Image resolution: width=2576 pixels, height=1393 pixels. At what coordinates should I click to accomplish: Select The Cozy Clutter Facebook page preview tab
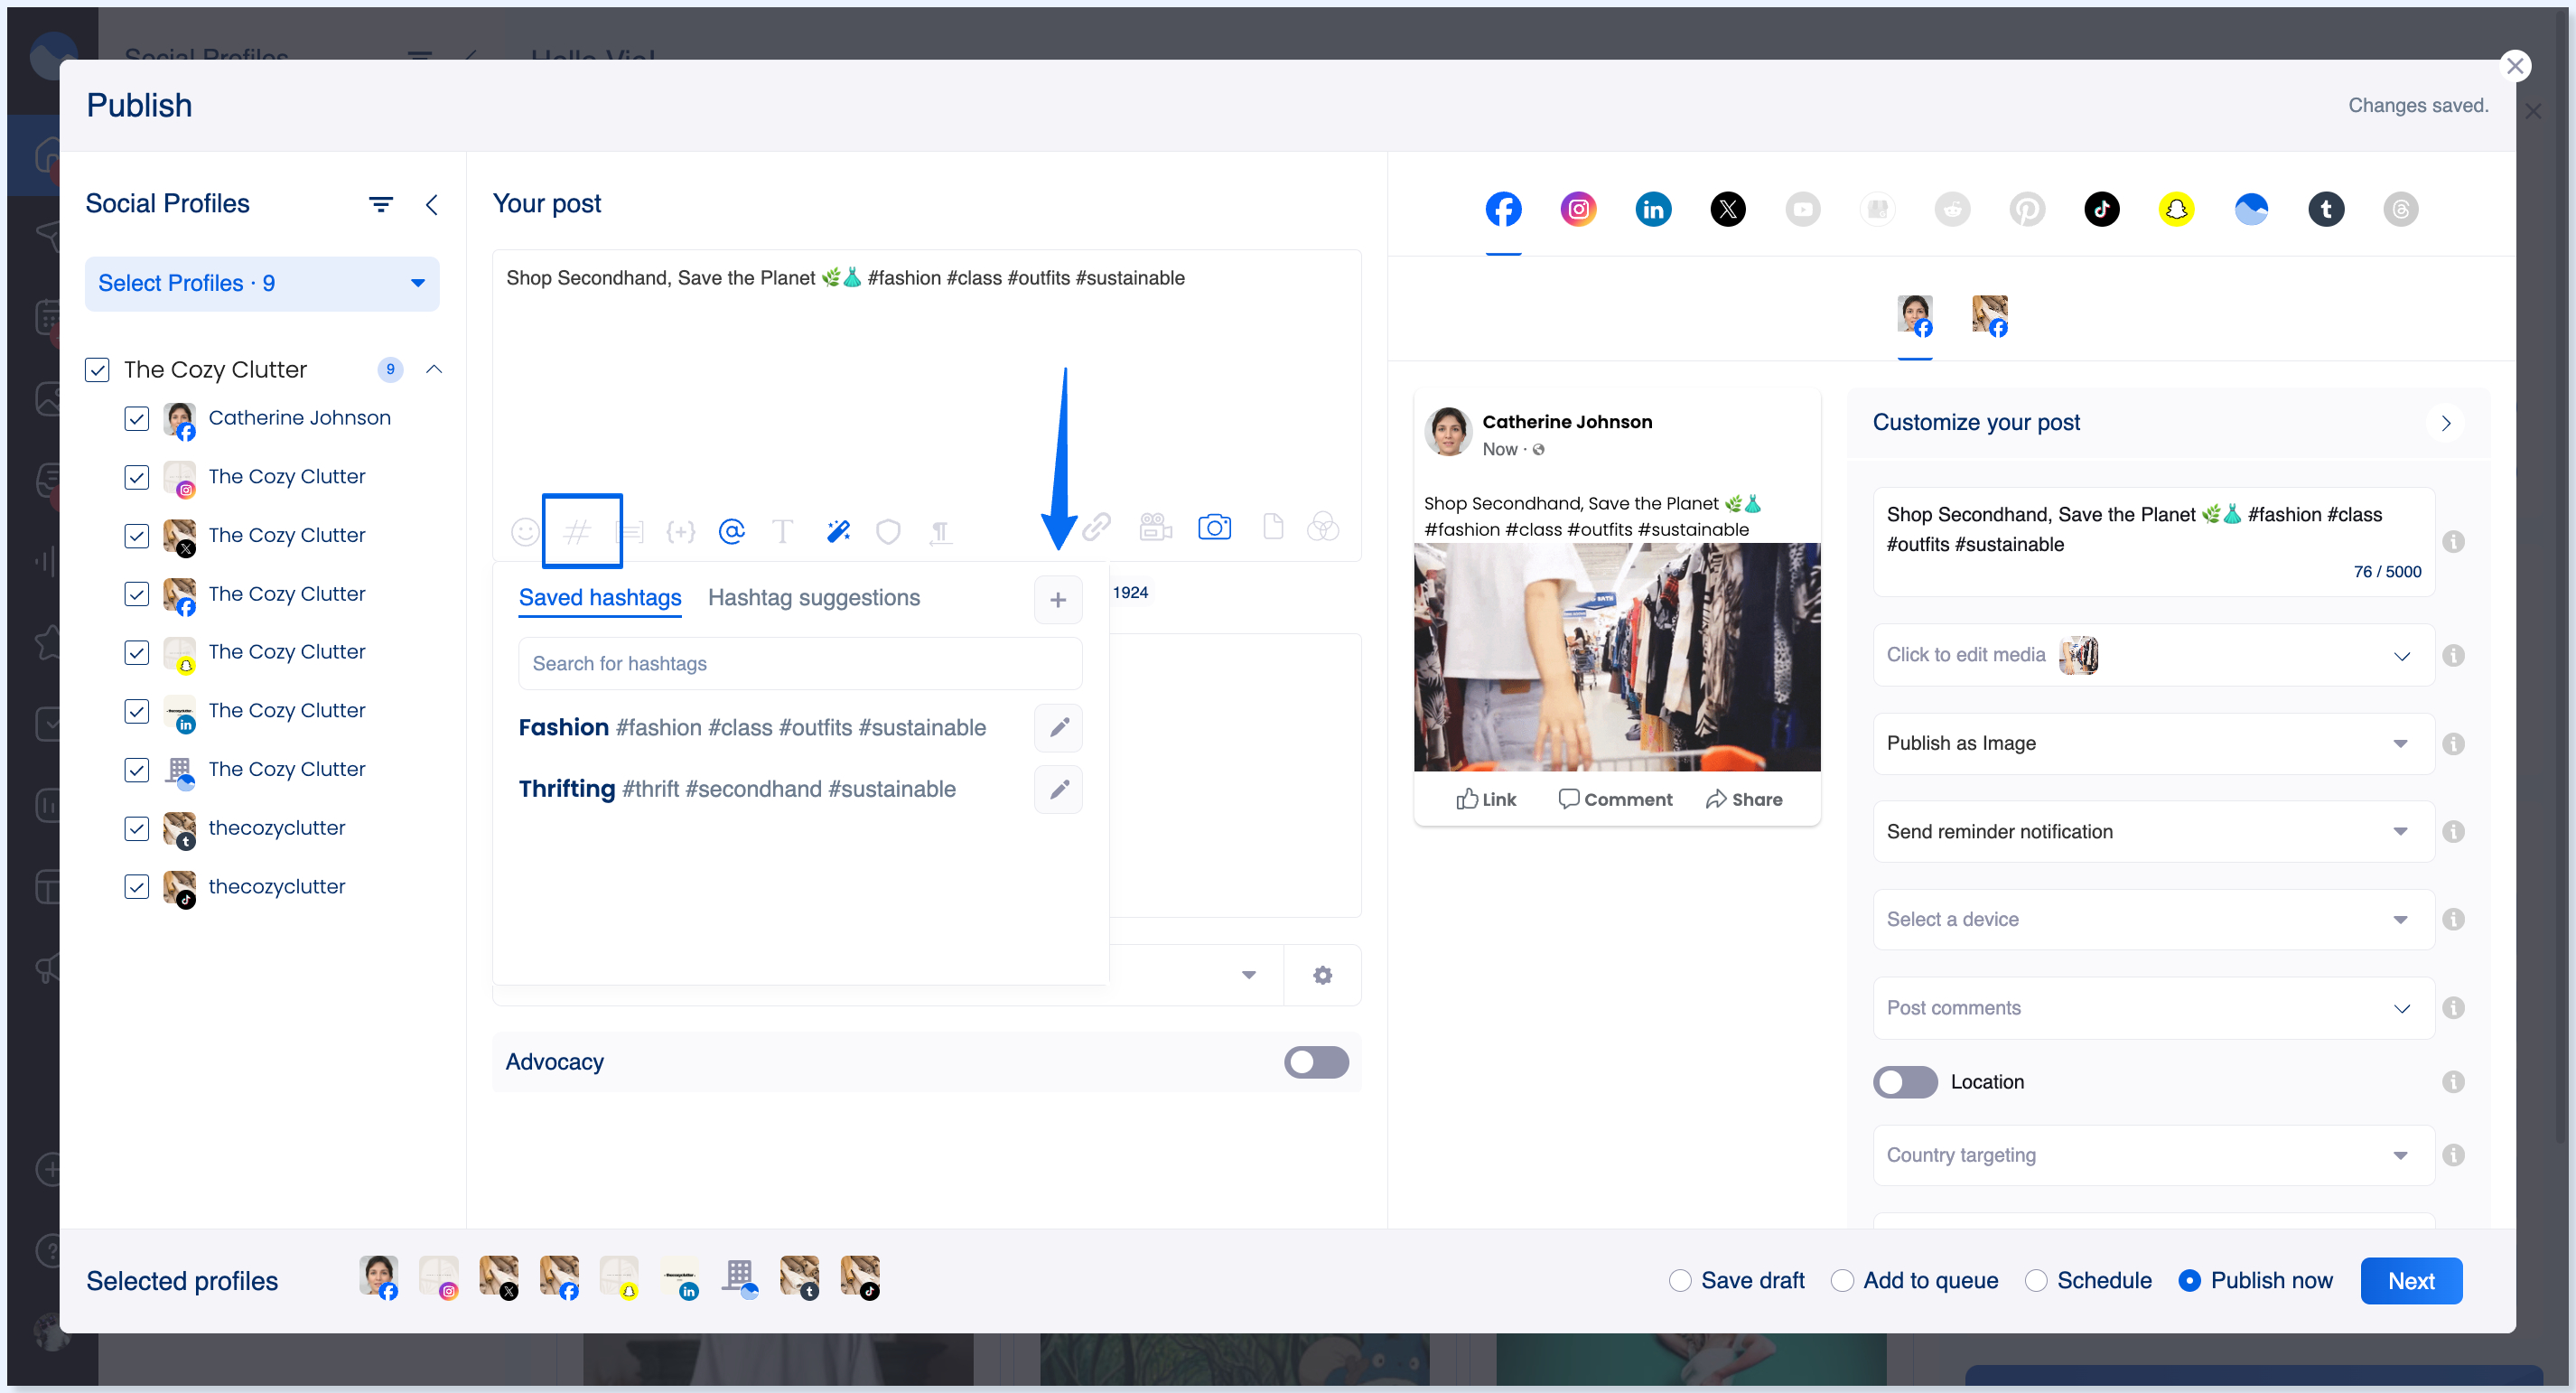click(1990, 316)
